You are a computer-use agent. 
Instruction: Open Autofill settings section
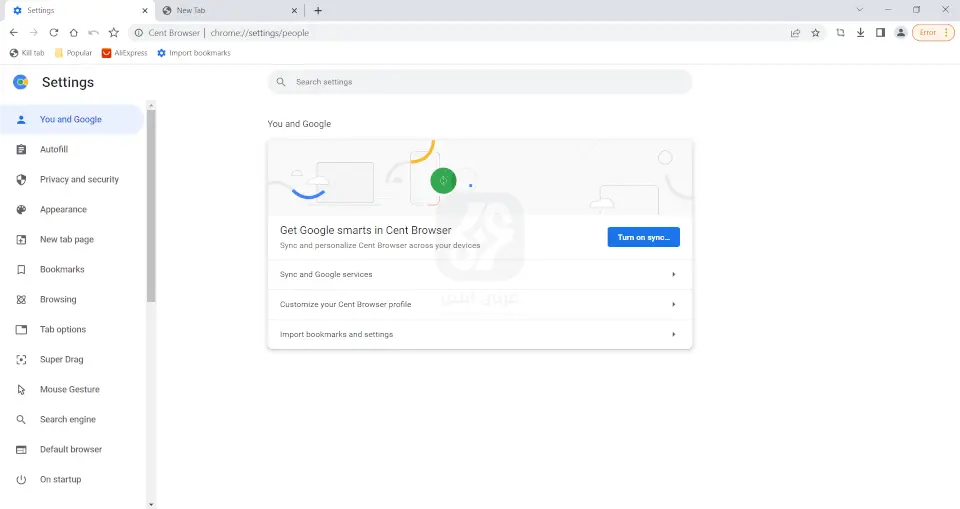pyautogui.click(x=72, y=149)
